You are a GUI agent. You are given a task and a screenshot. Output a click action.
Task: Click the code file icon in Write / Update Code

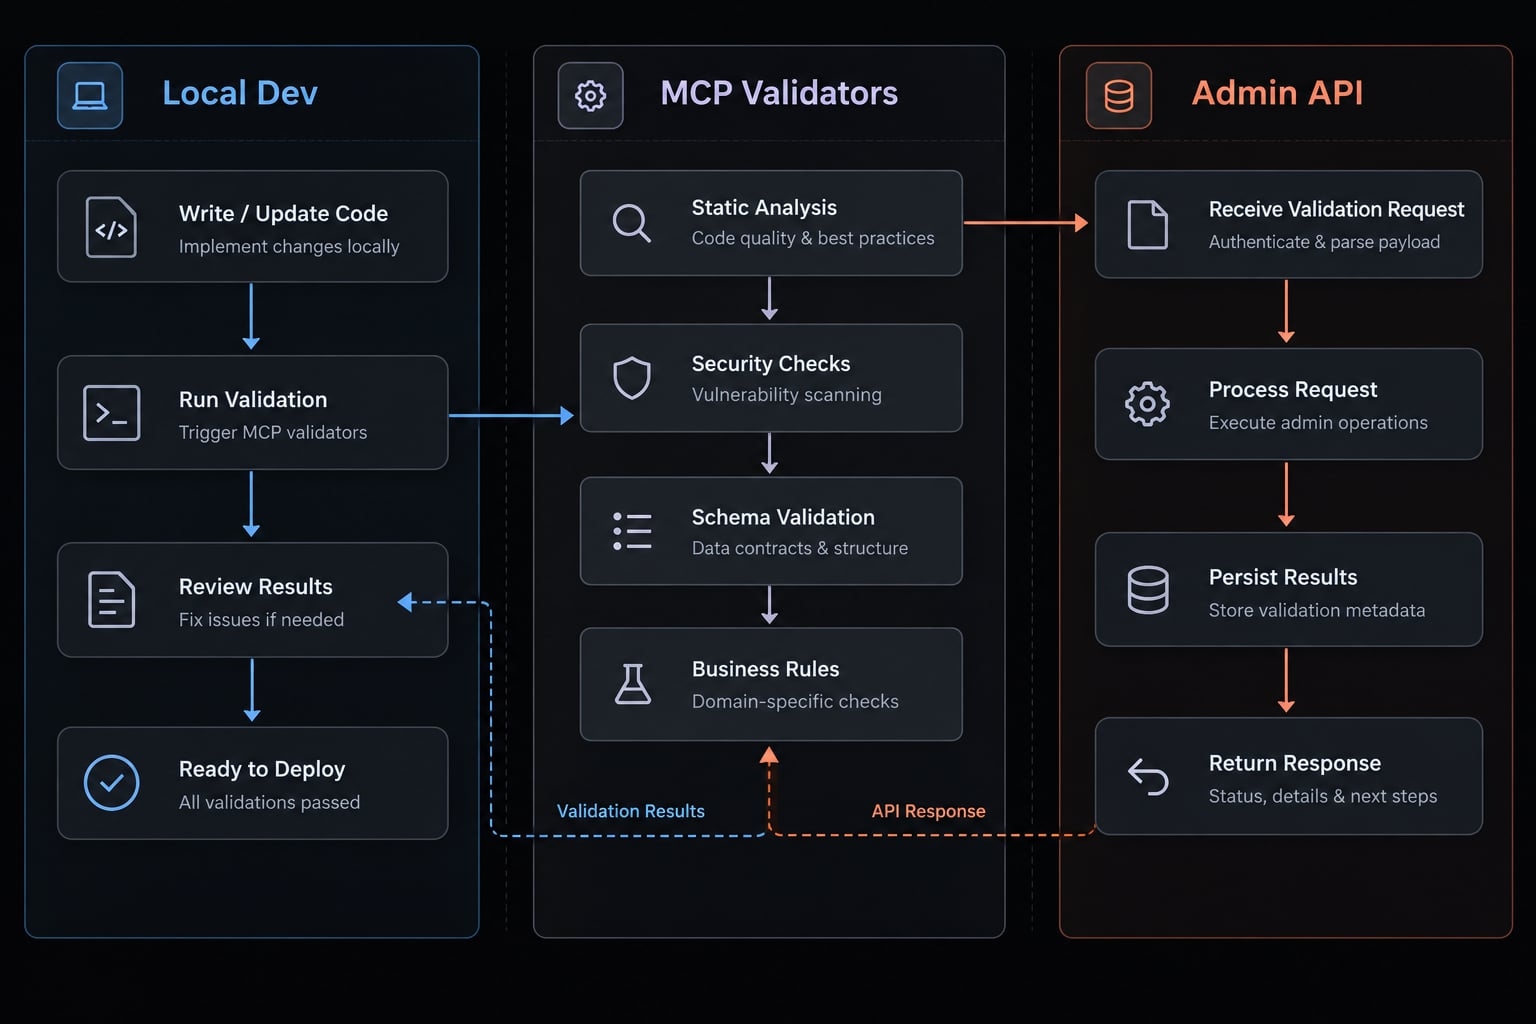(111, 228)
